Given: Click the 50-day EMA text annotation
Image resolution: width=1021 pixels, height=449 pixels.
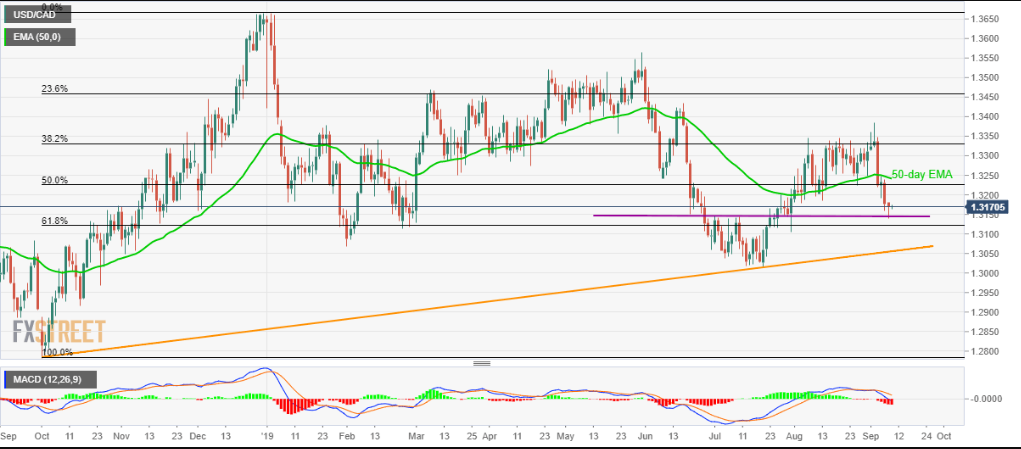Looking at the screenshot, I should [x=921, y=173].
